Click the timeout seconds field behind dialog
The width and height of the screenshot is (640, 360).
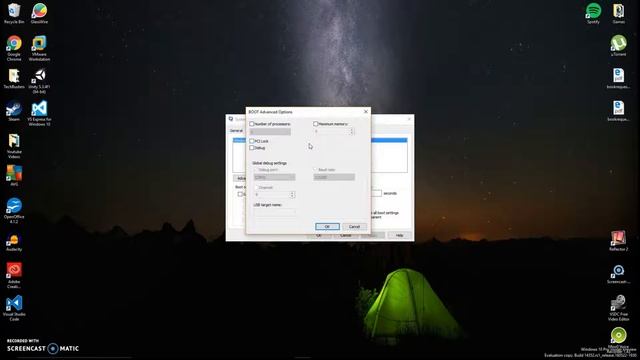(376, 193)
